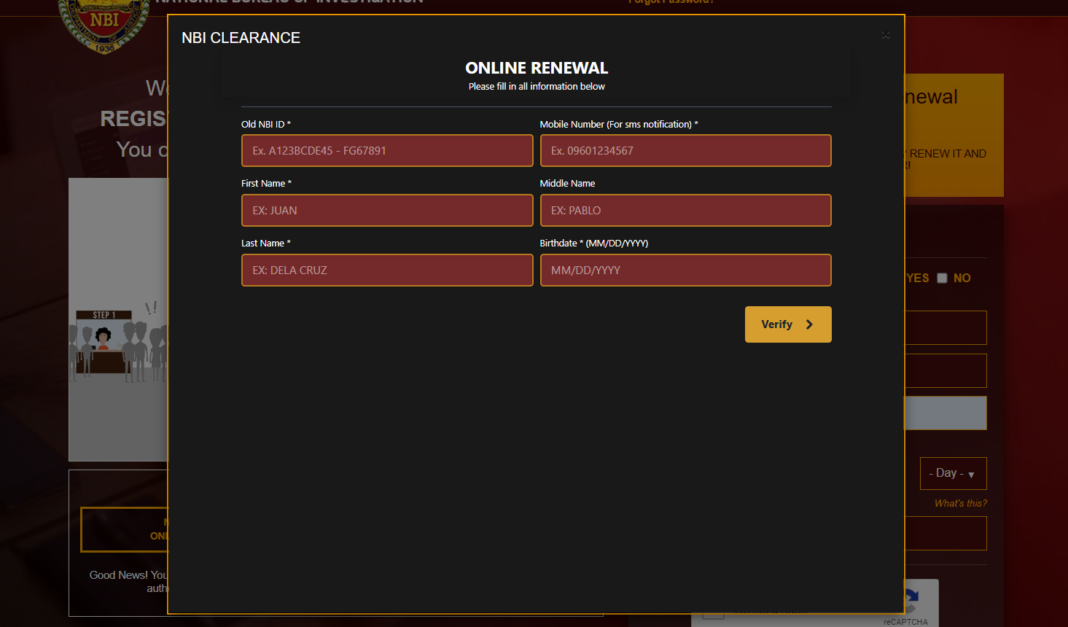Viewport: 1068px width, 627px height.
Task: Click the gold-outlined button below the illustration
Action: coord(124,529)
